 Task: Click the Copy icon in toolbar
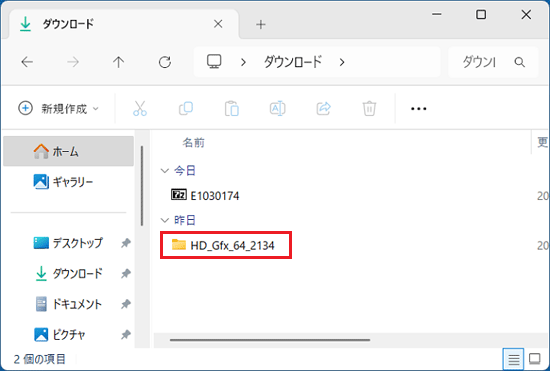pos(186,108)
